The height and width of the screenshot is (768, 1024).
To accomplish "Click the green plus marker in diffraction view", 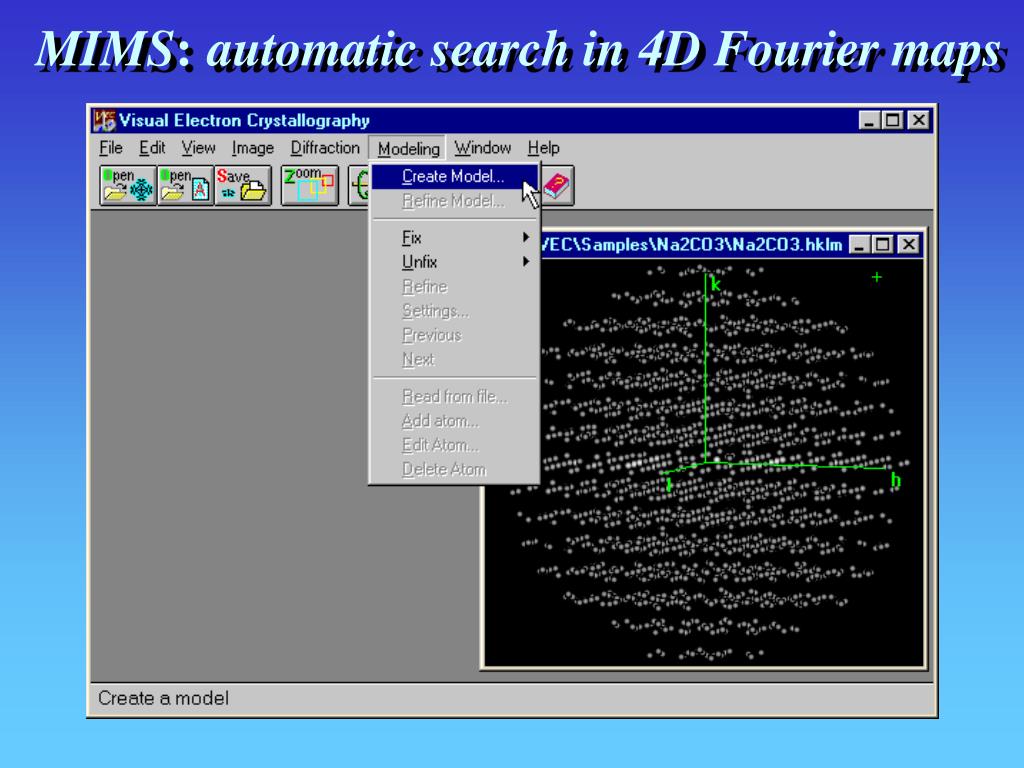I will click(876, 277).
